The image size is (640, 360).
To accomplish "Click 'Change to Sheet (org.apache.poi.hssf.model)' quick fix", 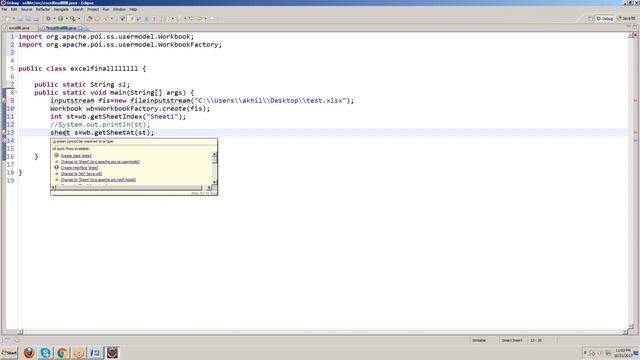I will (98, 180).
